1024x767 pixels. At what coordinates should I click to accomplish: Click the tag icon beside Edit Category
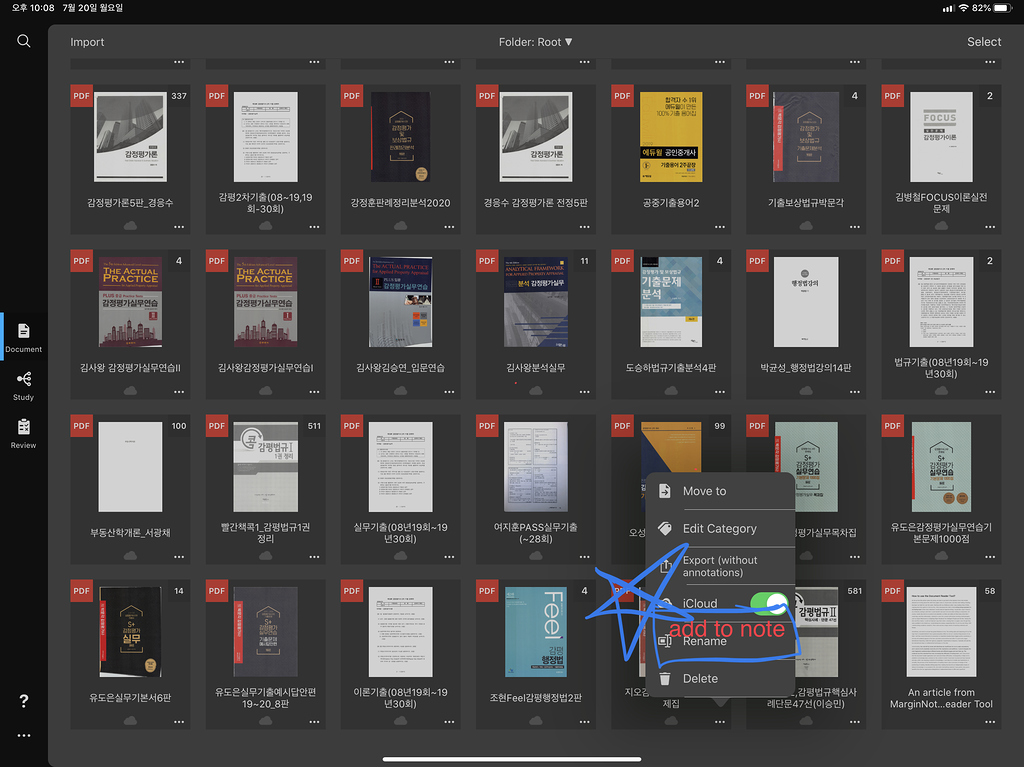click(x=663, y=528)
